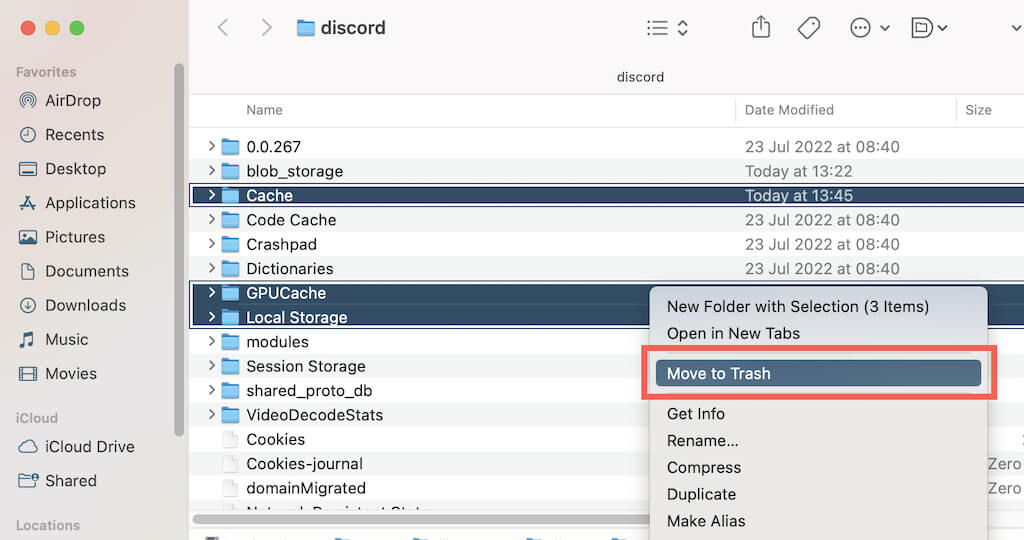Open iCloud Drive in the sidebar
Viewport: 1024px width, 540px height.
click(89, 447)
